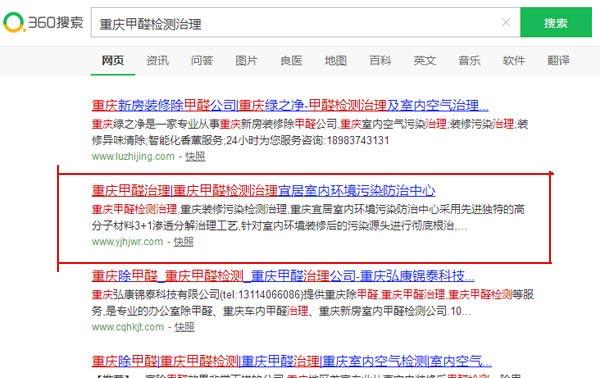This screenshot has height=378, width=600.
Task: Open the 问答 tab
Action: tap(202, 60)
